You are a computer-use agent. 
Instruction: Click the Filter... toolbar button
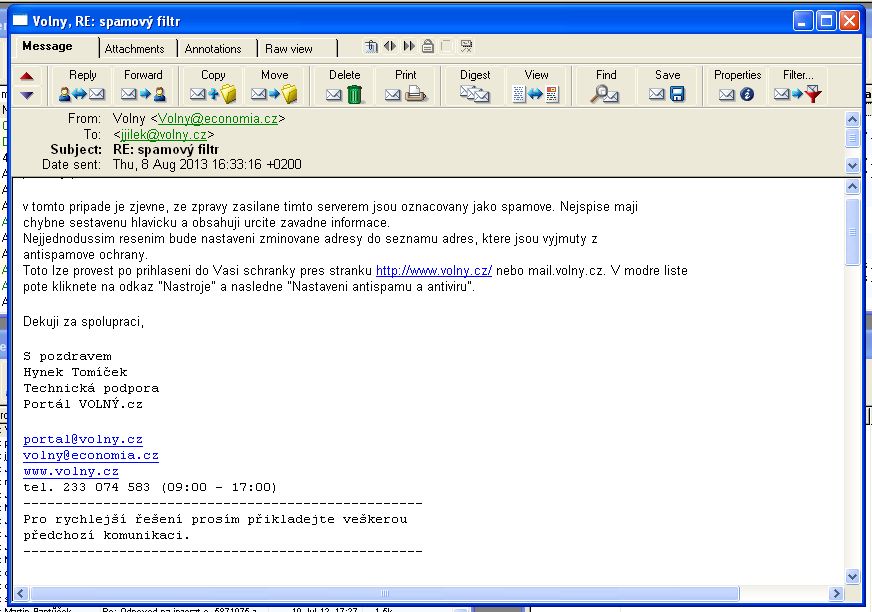pos(798,86)
